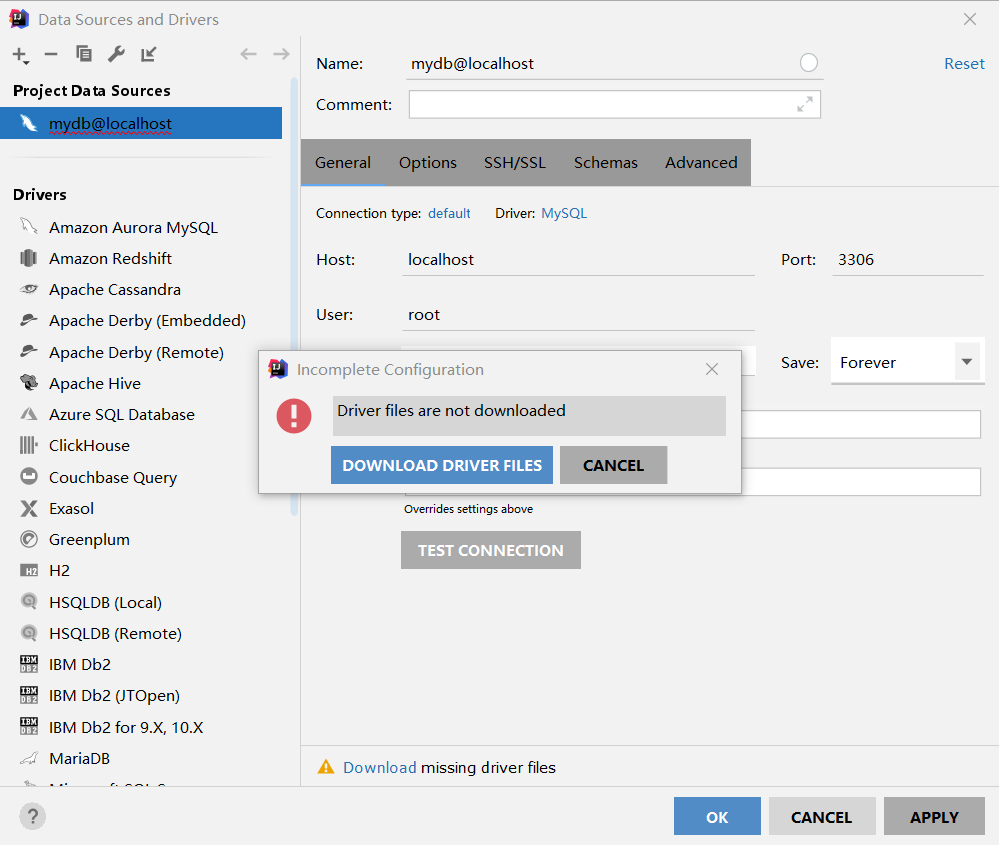Navigate back with left arrow
999x845 pixels.
coord(248,54)
